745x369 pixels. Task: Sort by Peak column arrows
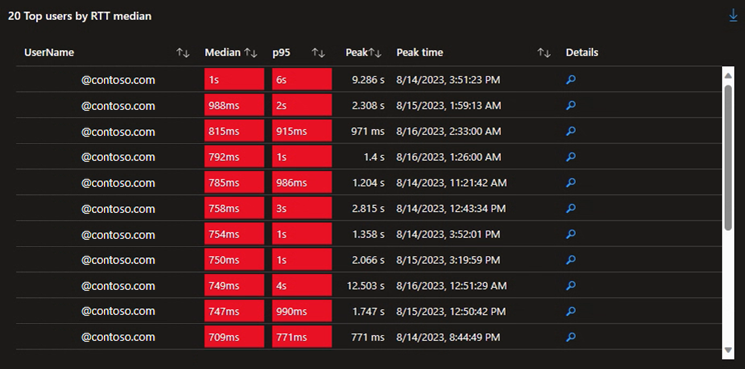(375, 53)
